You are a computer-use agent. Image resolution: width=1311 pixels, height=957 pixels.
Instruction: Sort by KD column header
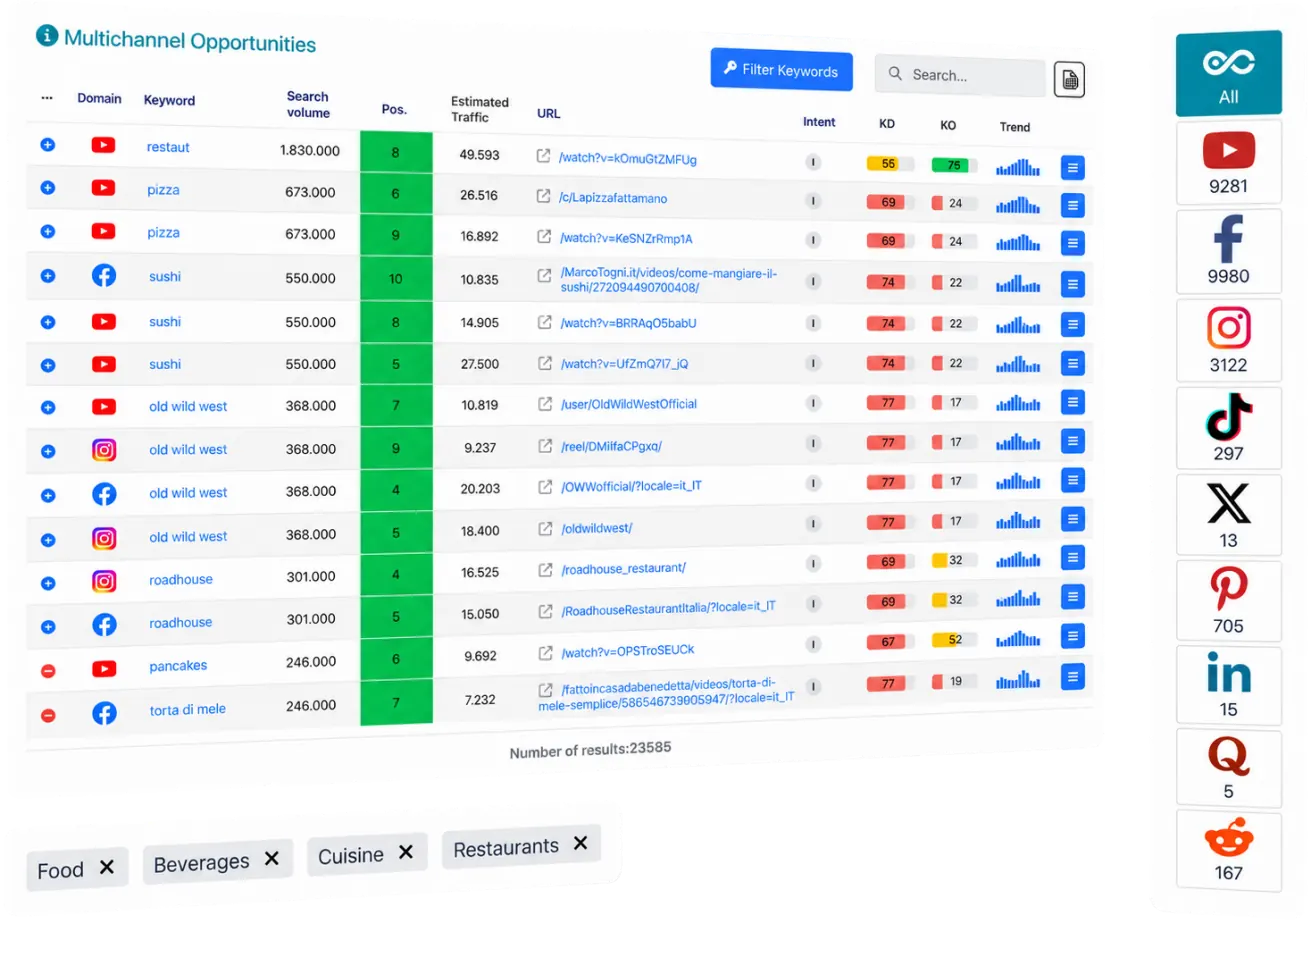click(887, 124)
